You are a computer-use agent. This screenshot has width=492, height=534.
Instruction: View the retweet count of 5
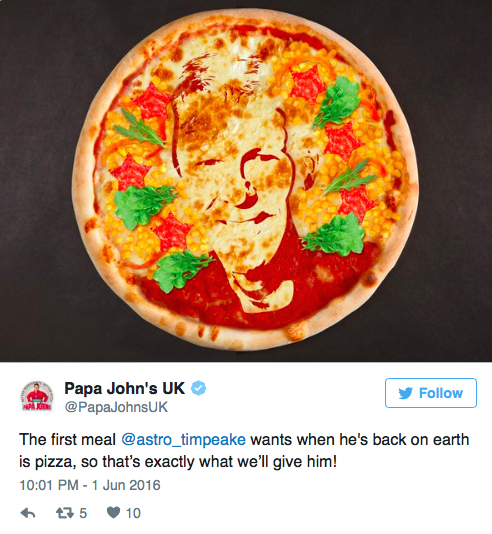83,513
